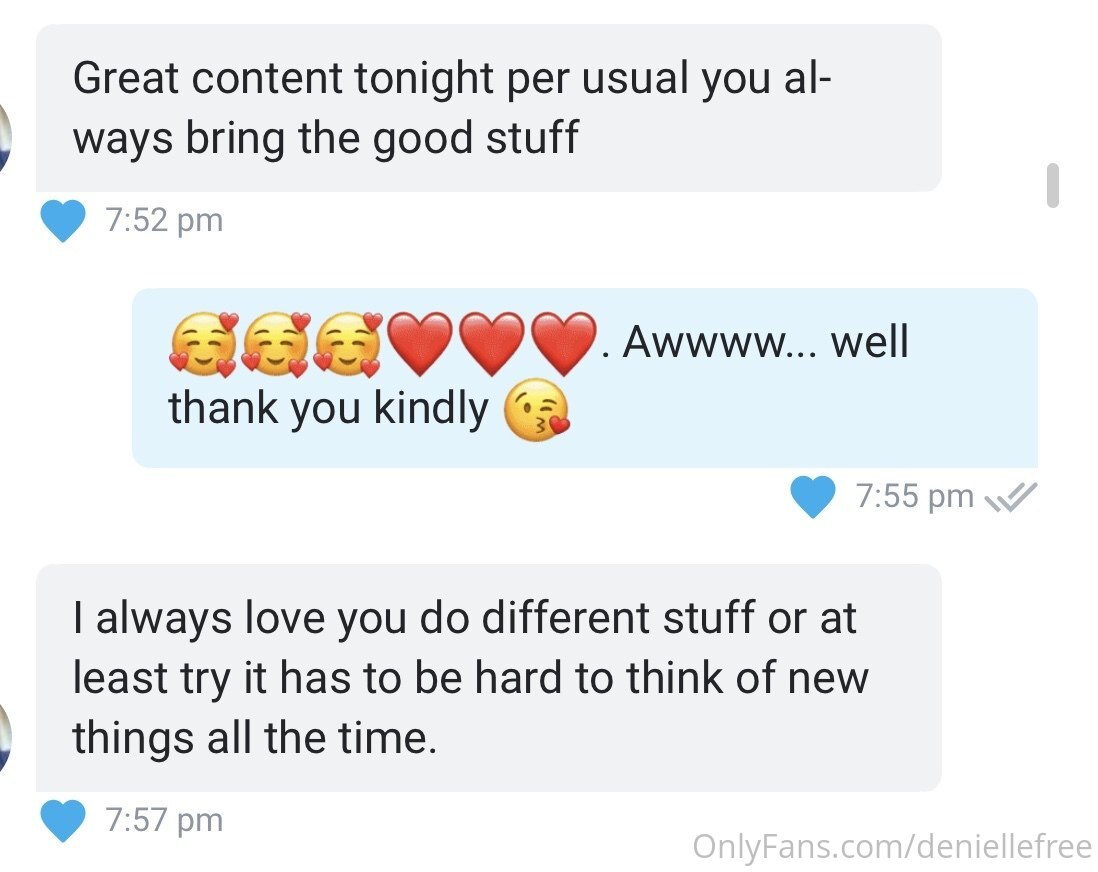This screenshot has height=872, width=1098.
Task: Click the sender avatar beside first message
Action: coord(6,137)
